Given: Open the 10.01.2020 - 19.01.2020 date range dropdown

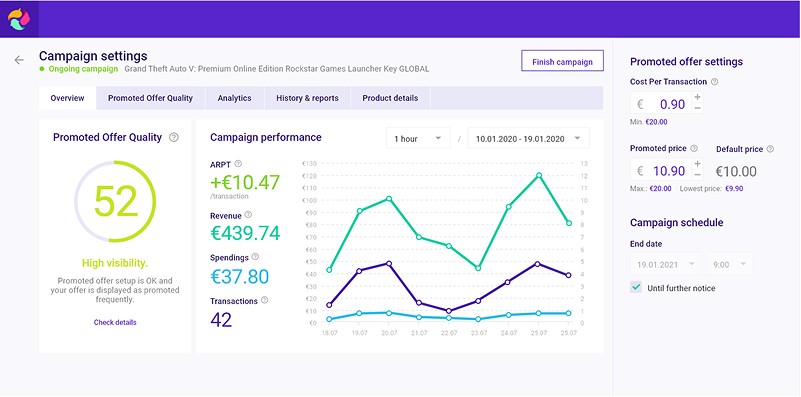Looking at the screenshot, I should (528, 138).
